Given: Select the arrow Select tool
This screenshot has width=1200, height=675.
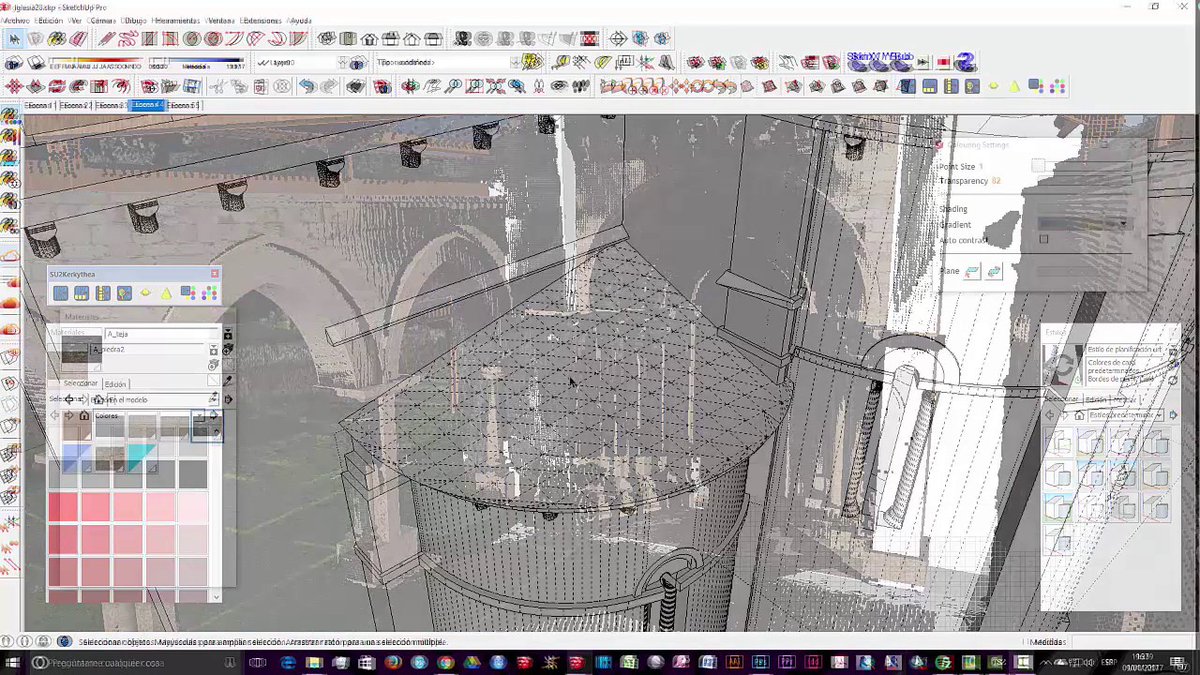Looking at the screenshot, I should [x=14, y=39].
